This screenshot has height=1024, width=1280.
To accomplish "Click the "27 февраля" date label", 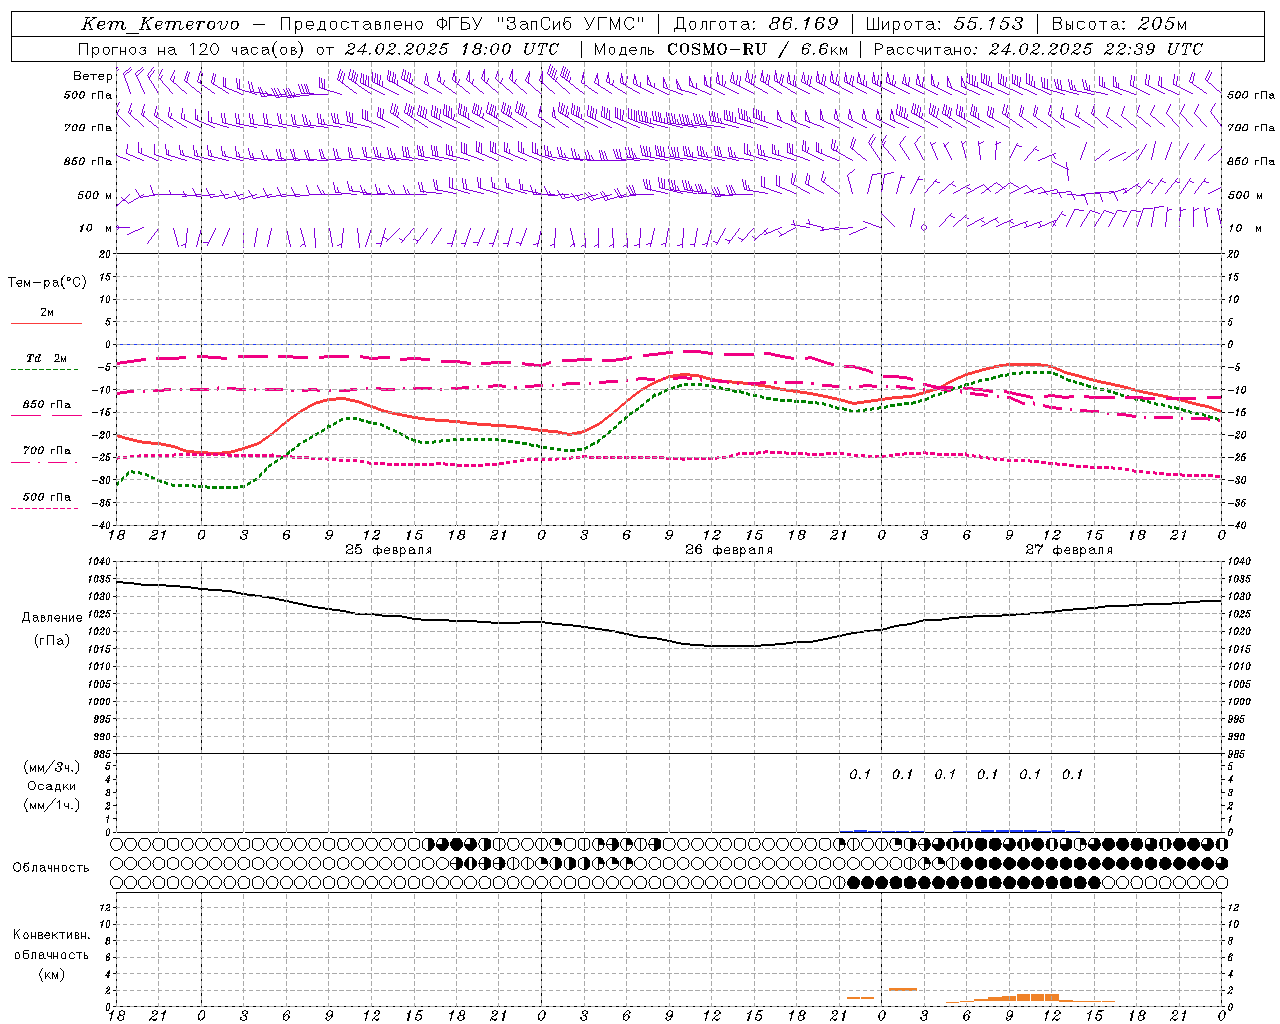I will 1069,550.
